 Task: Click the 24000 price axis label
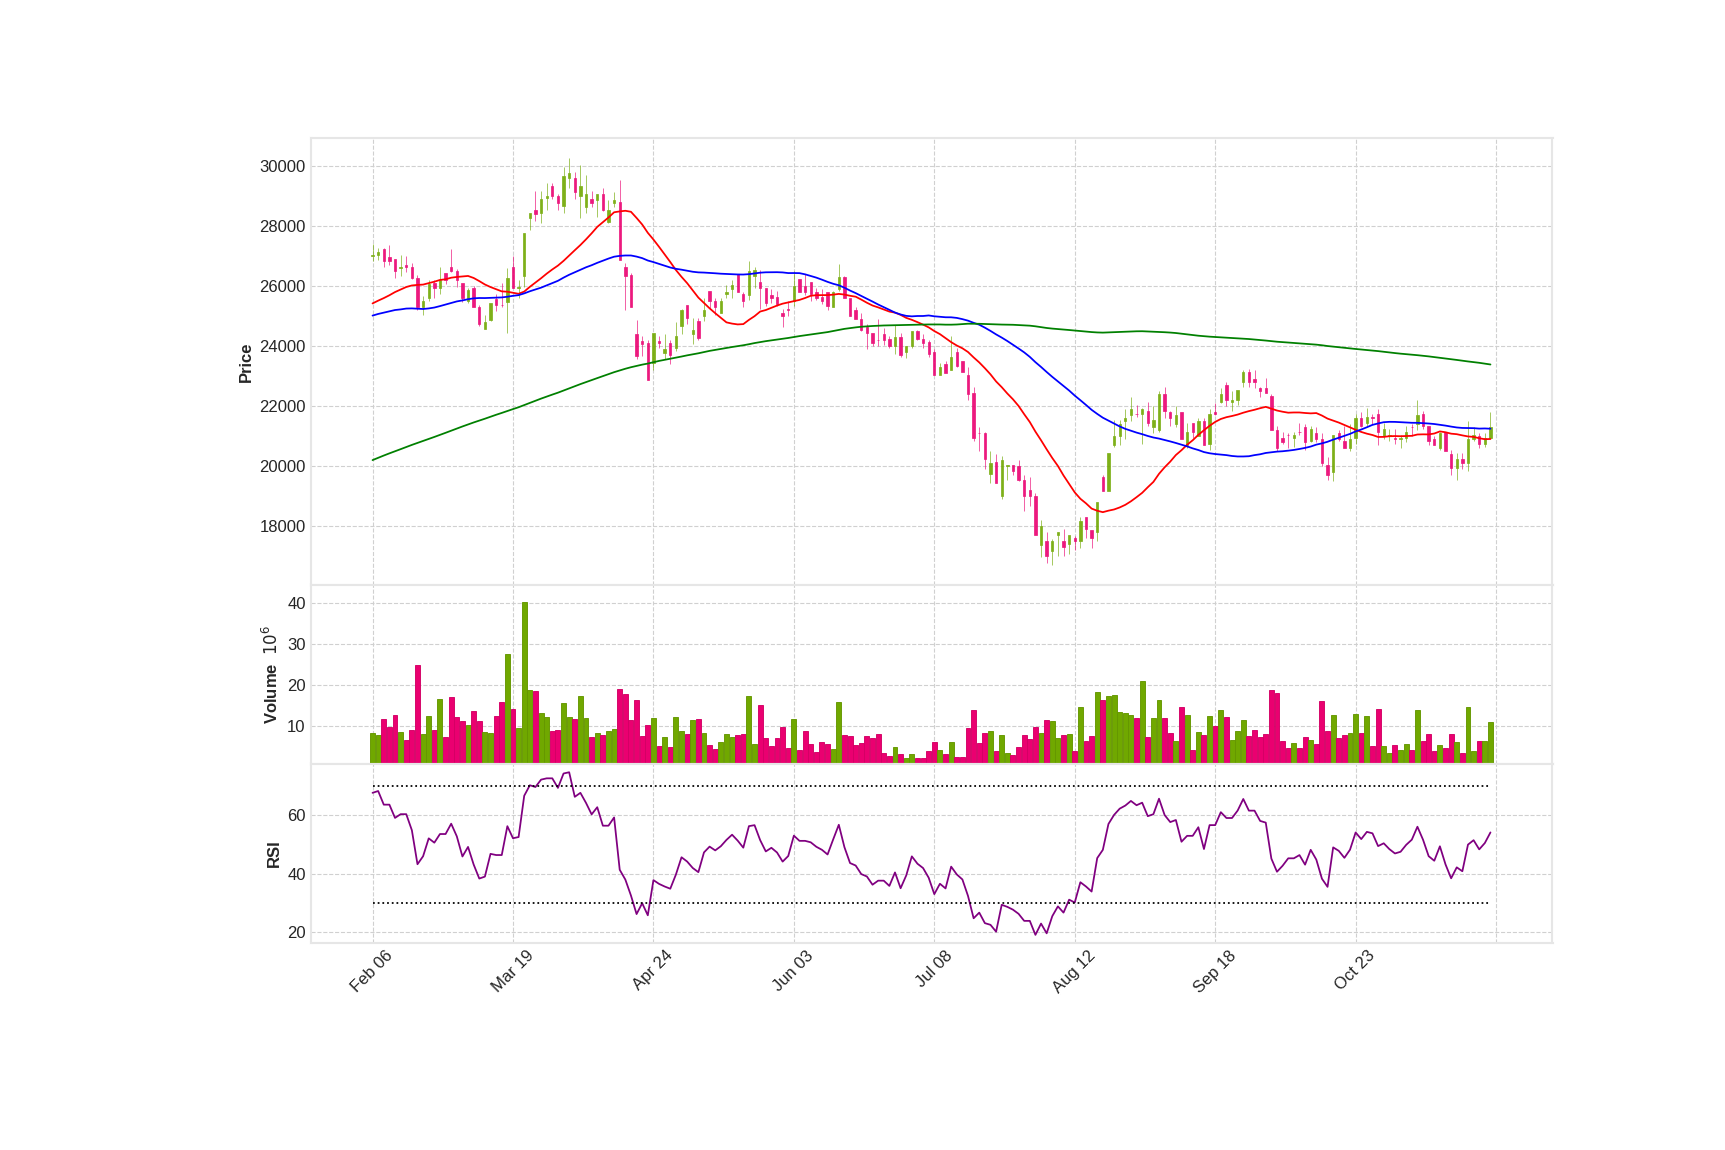coord(282,347)
